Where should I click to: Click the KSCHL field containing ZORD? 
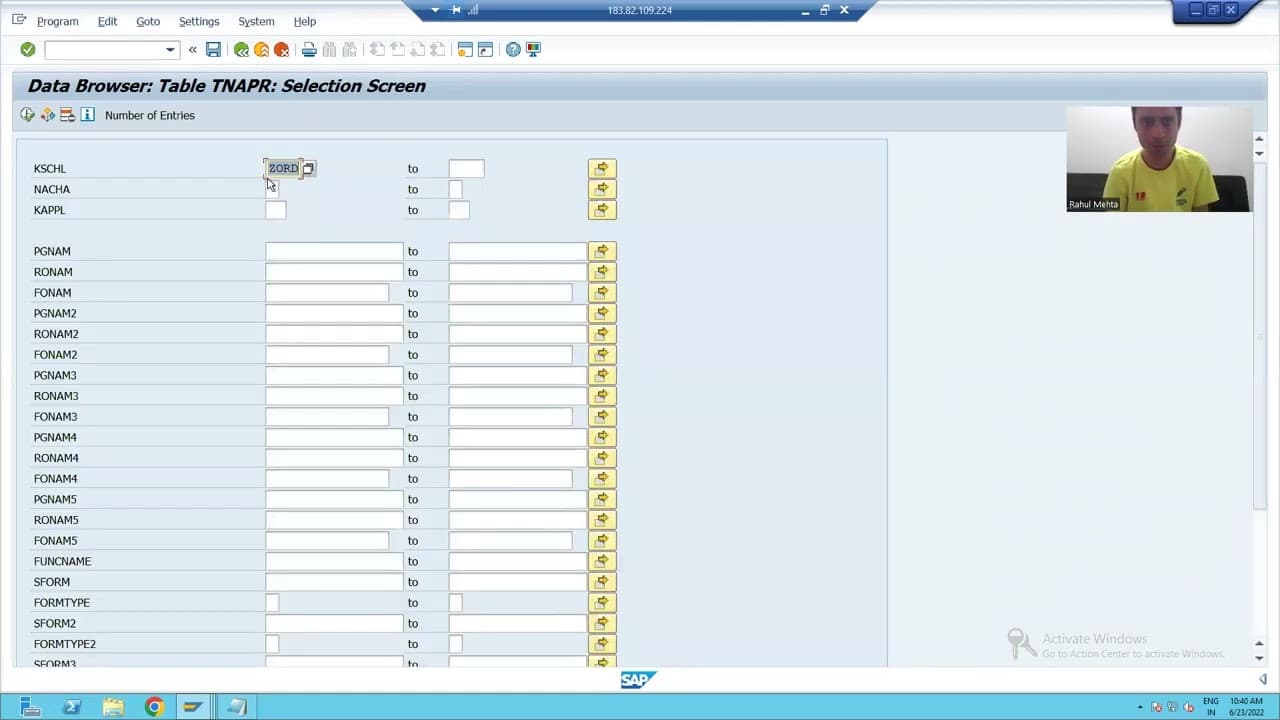pyautogui.click(x=283, y=168)
